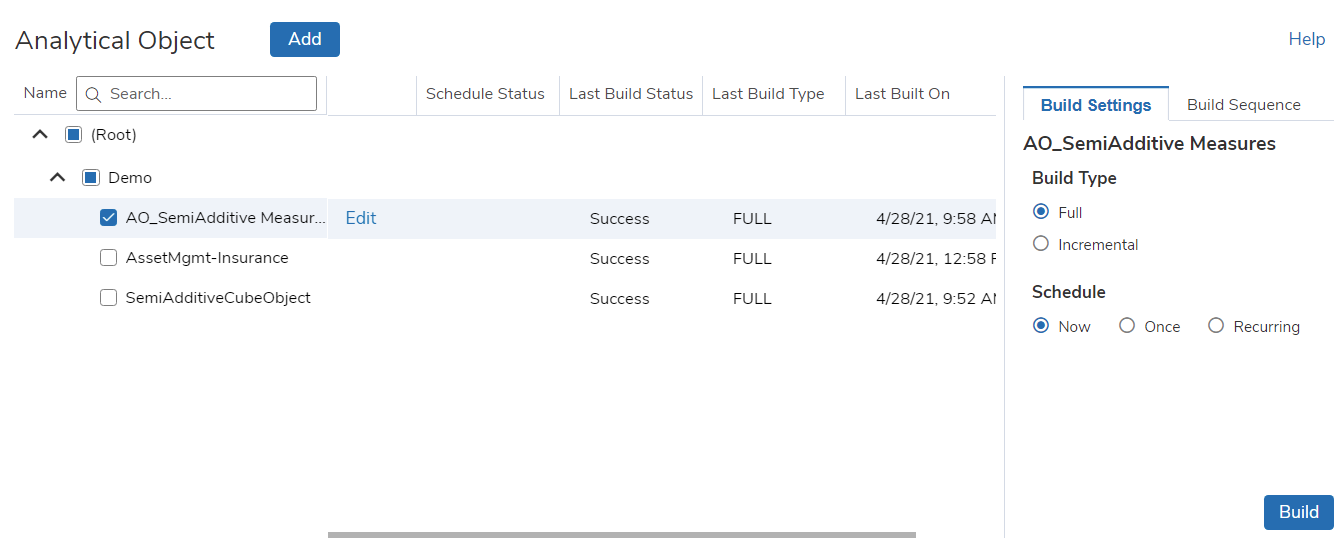Click the Add button

point(305,39)
